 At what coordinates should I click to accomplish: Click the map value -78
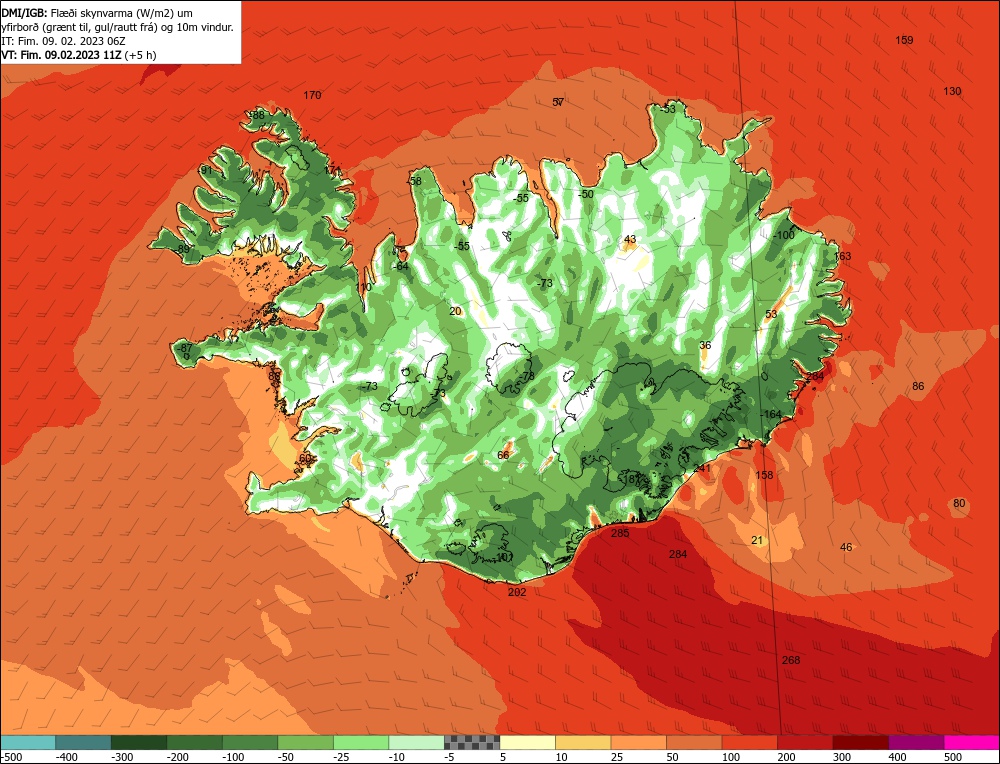[527, 377]
